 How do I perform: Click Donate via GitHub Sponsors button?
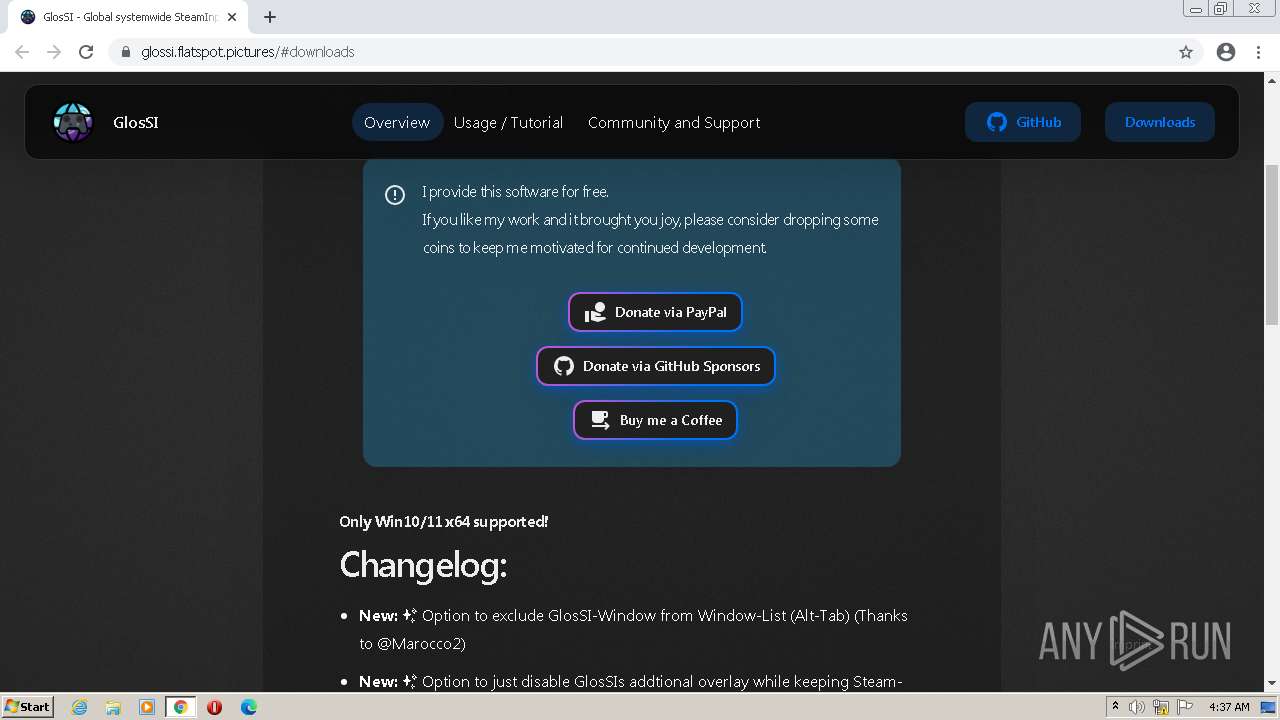point(655,366)
